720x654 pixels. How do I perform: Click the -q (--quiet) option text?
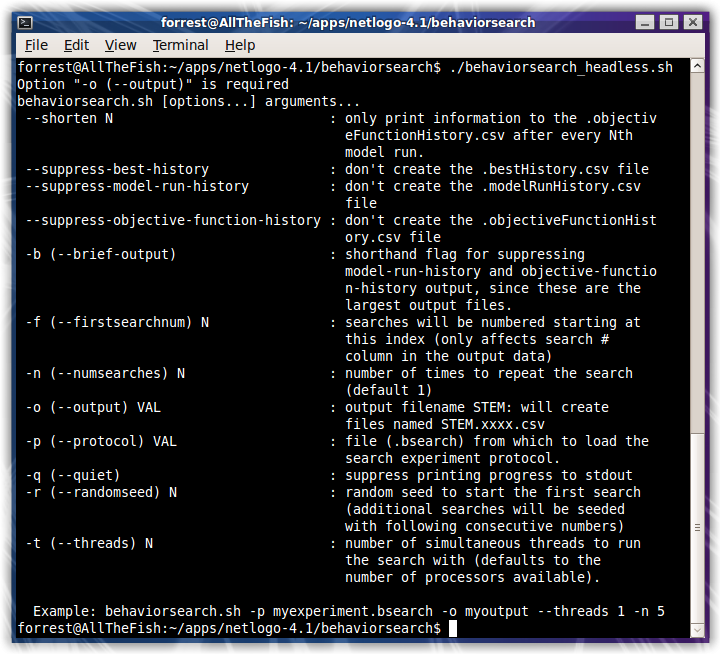pos(73,475)
